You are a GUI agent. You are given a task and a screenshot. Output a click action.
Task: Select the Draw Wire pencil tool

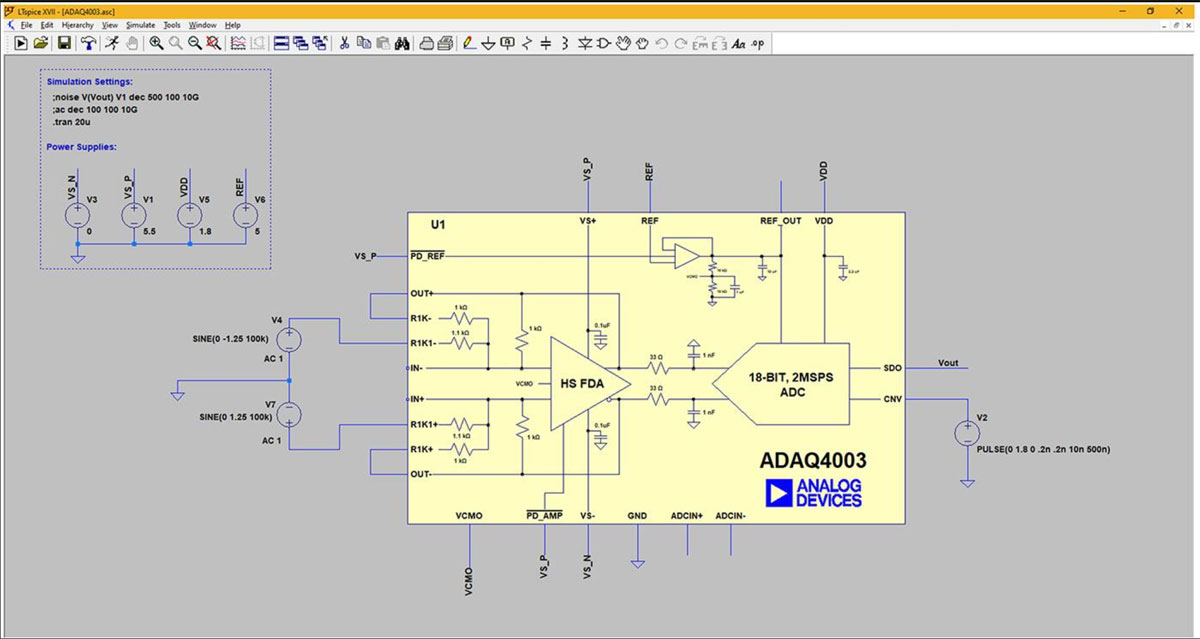click(x=469, y=43)
